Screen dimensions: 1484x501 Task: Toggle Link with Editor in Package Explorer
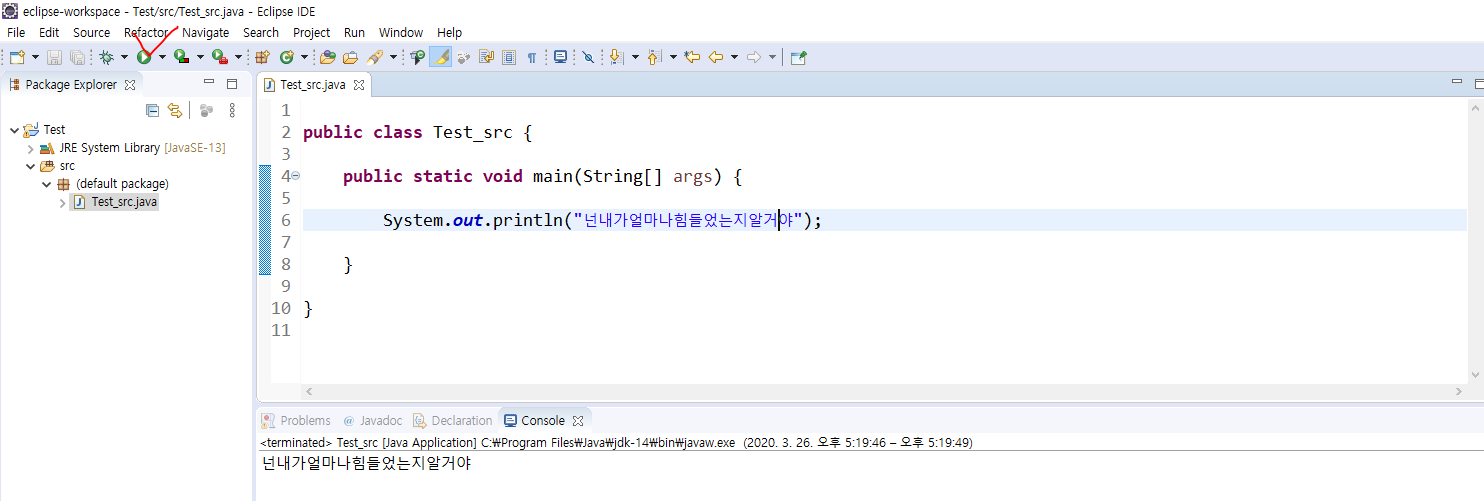175,110
